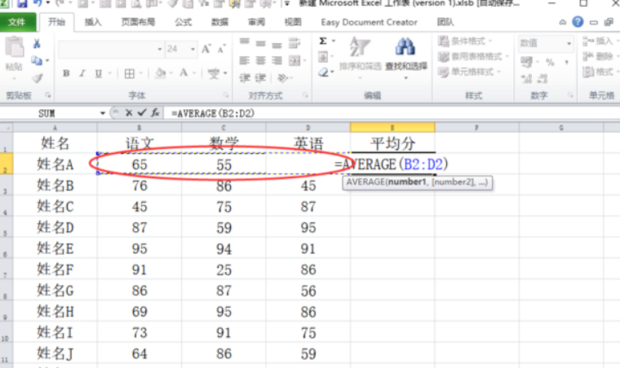
Task: Open the Name Box dropdown next to SUM
Action: pos(102,113)
